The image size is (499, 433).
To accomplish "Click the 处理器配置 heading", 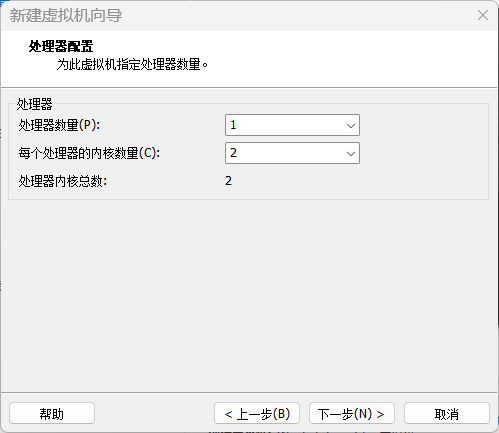I will coord(61,46).
